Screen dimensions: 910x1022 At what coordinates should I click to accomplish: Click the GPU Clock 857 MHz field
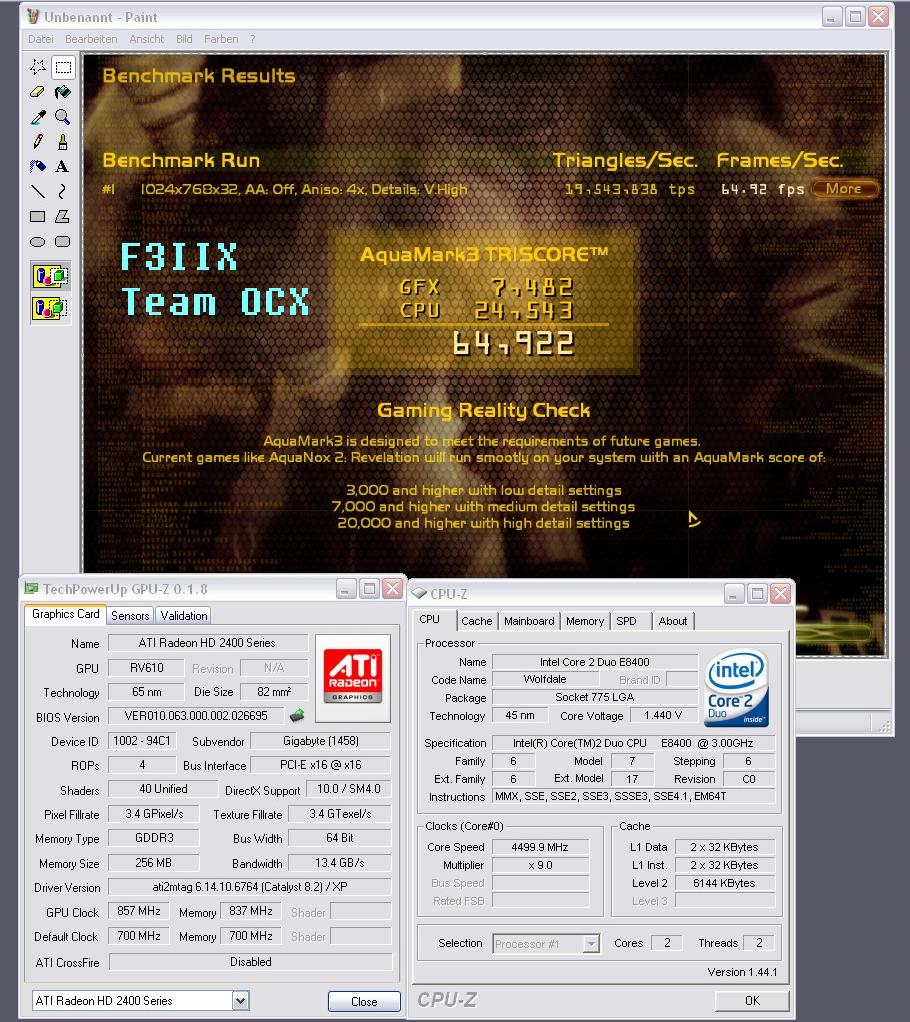point(139,911)
